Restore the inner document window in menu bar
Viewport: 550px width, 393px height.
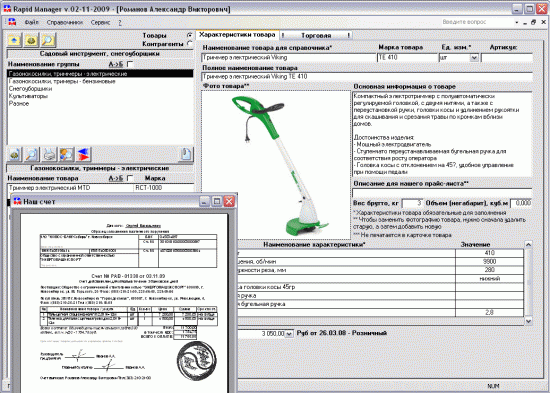[534, 22]
